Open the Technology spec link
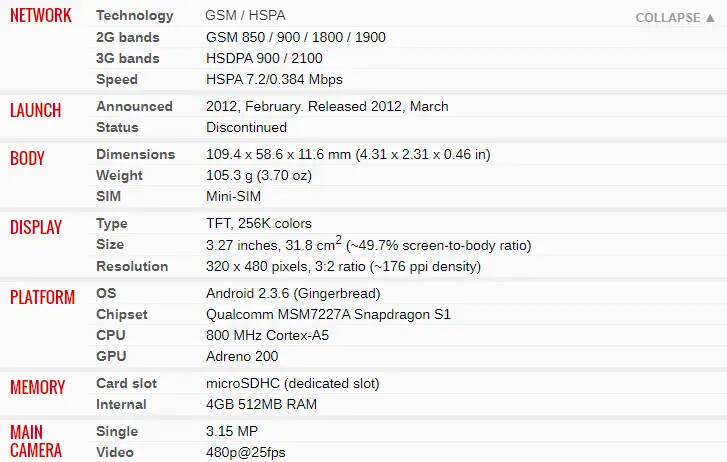 point(134,16)
